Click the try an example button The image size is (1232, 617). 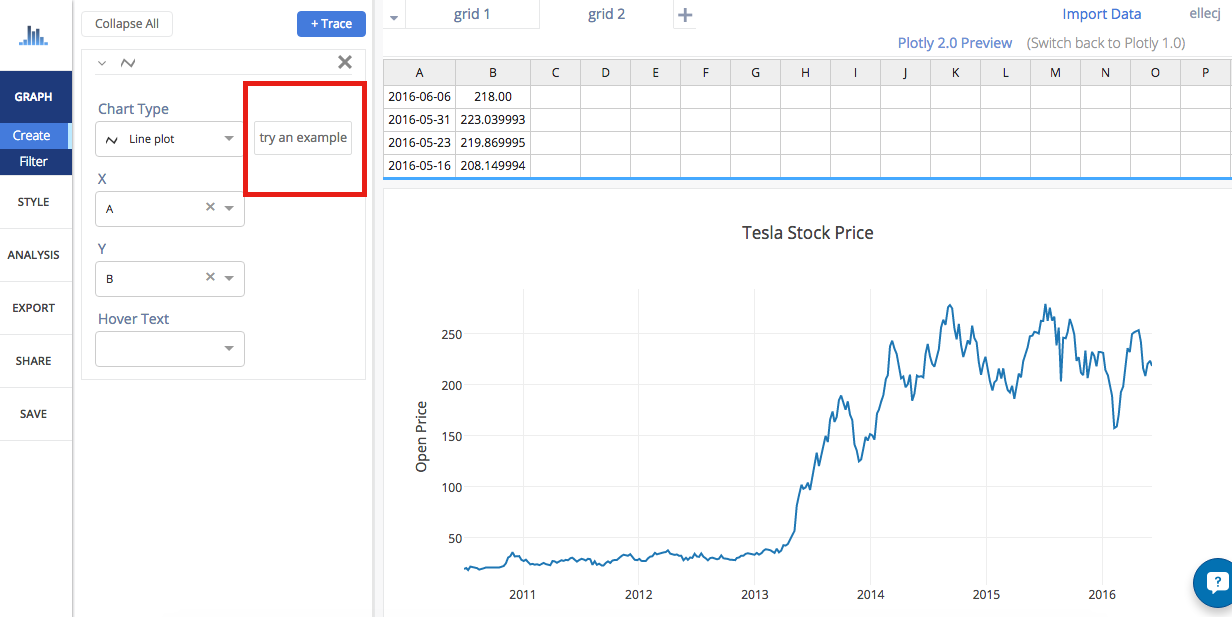[x=303, y=138]
